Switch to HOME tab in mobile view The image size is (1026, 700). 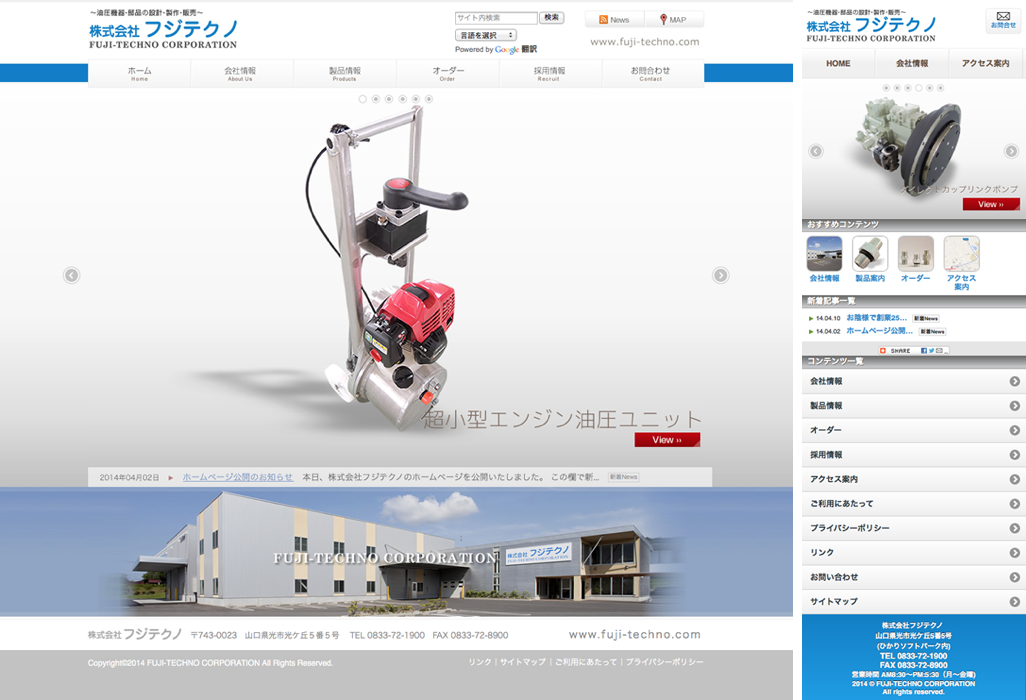(x=838, y=63)
